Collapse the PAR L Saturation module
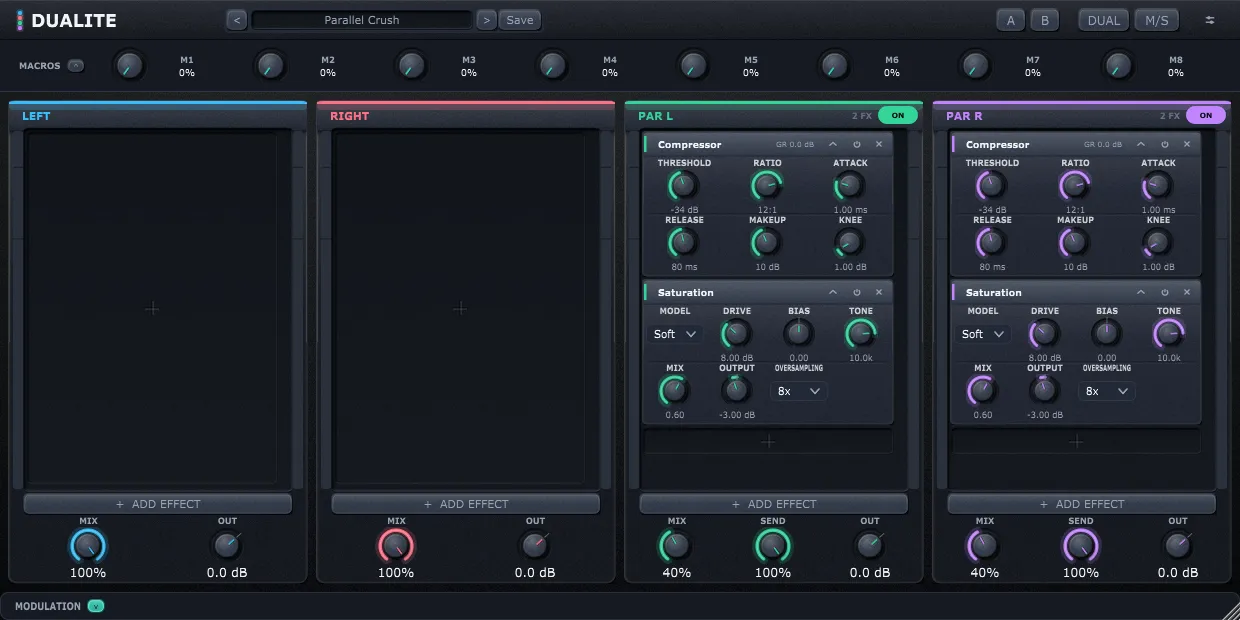The image size is (1240, 620). click(x=833, y=293)
